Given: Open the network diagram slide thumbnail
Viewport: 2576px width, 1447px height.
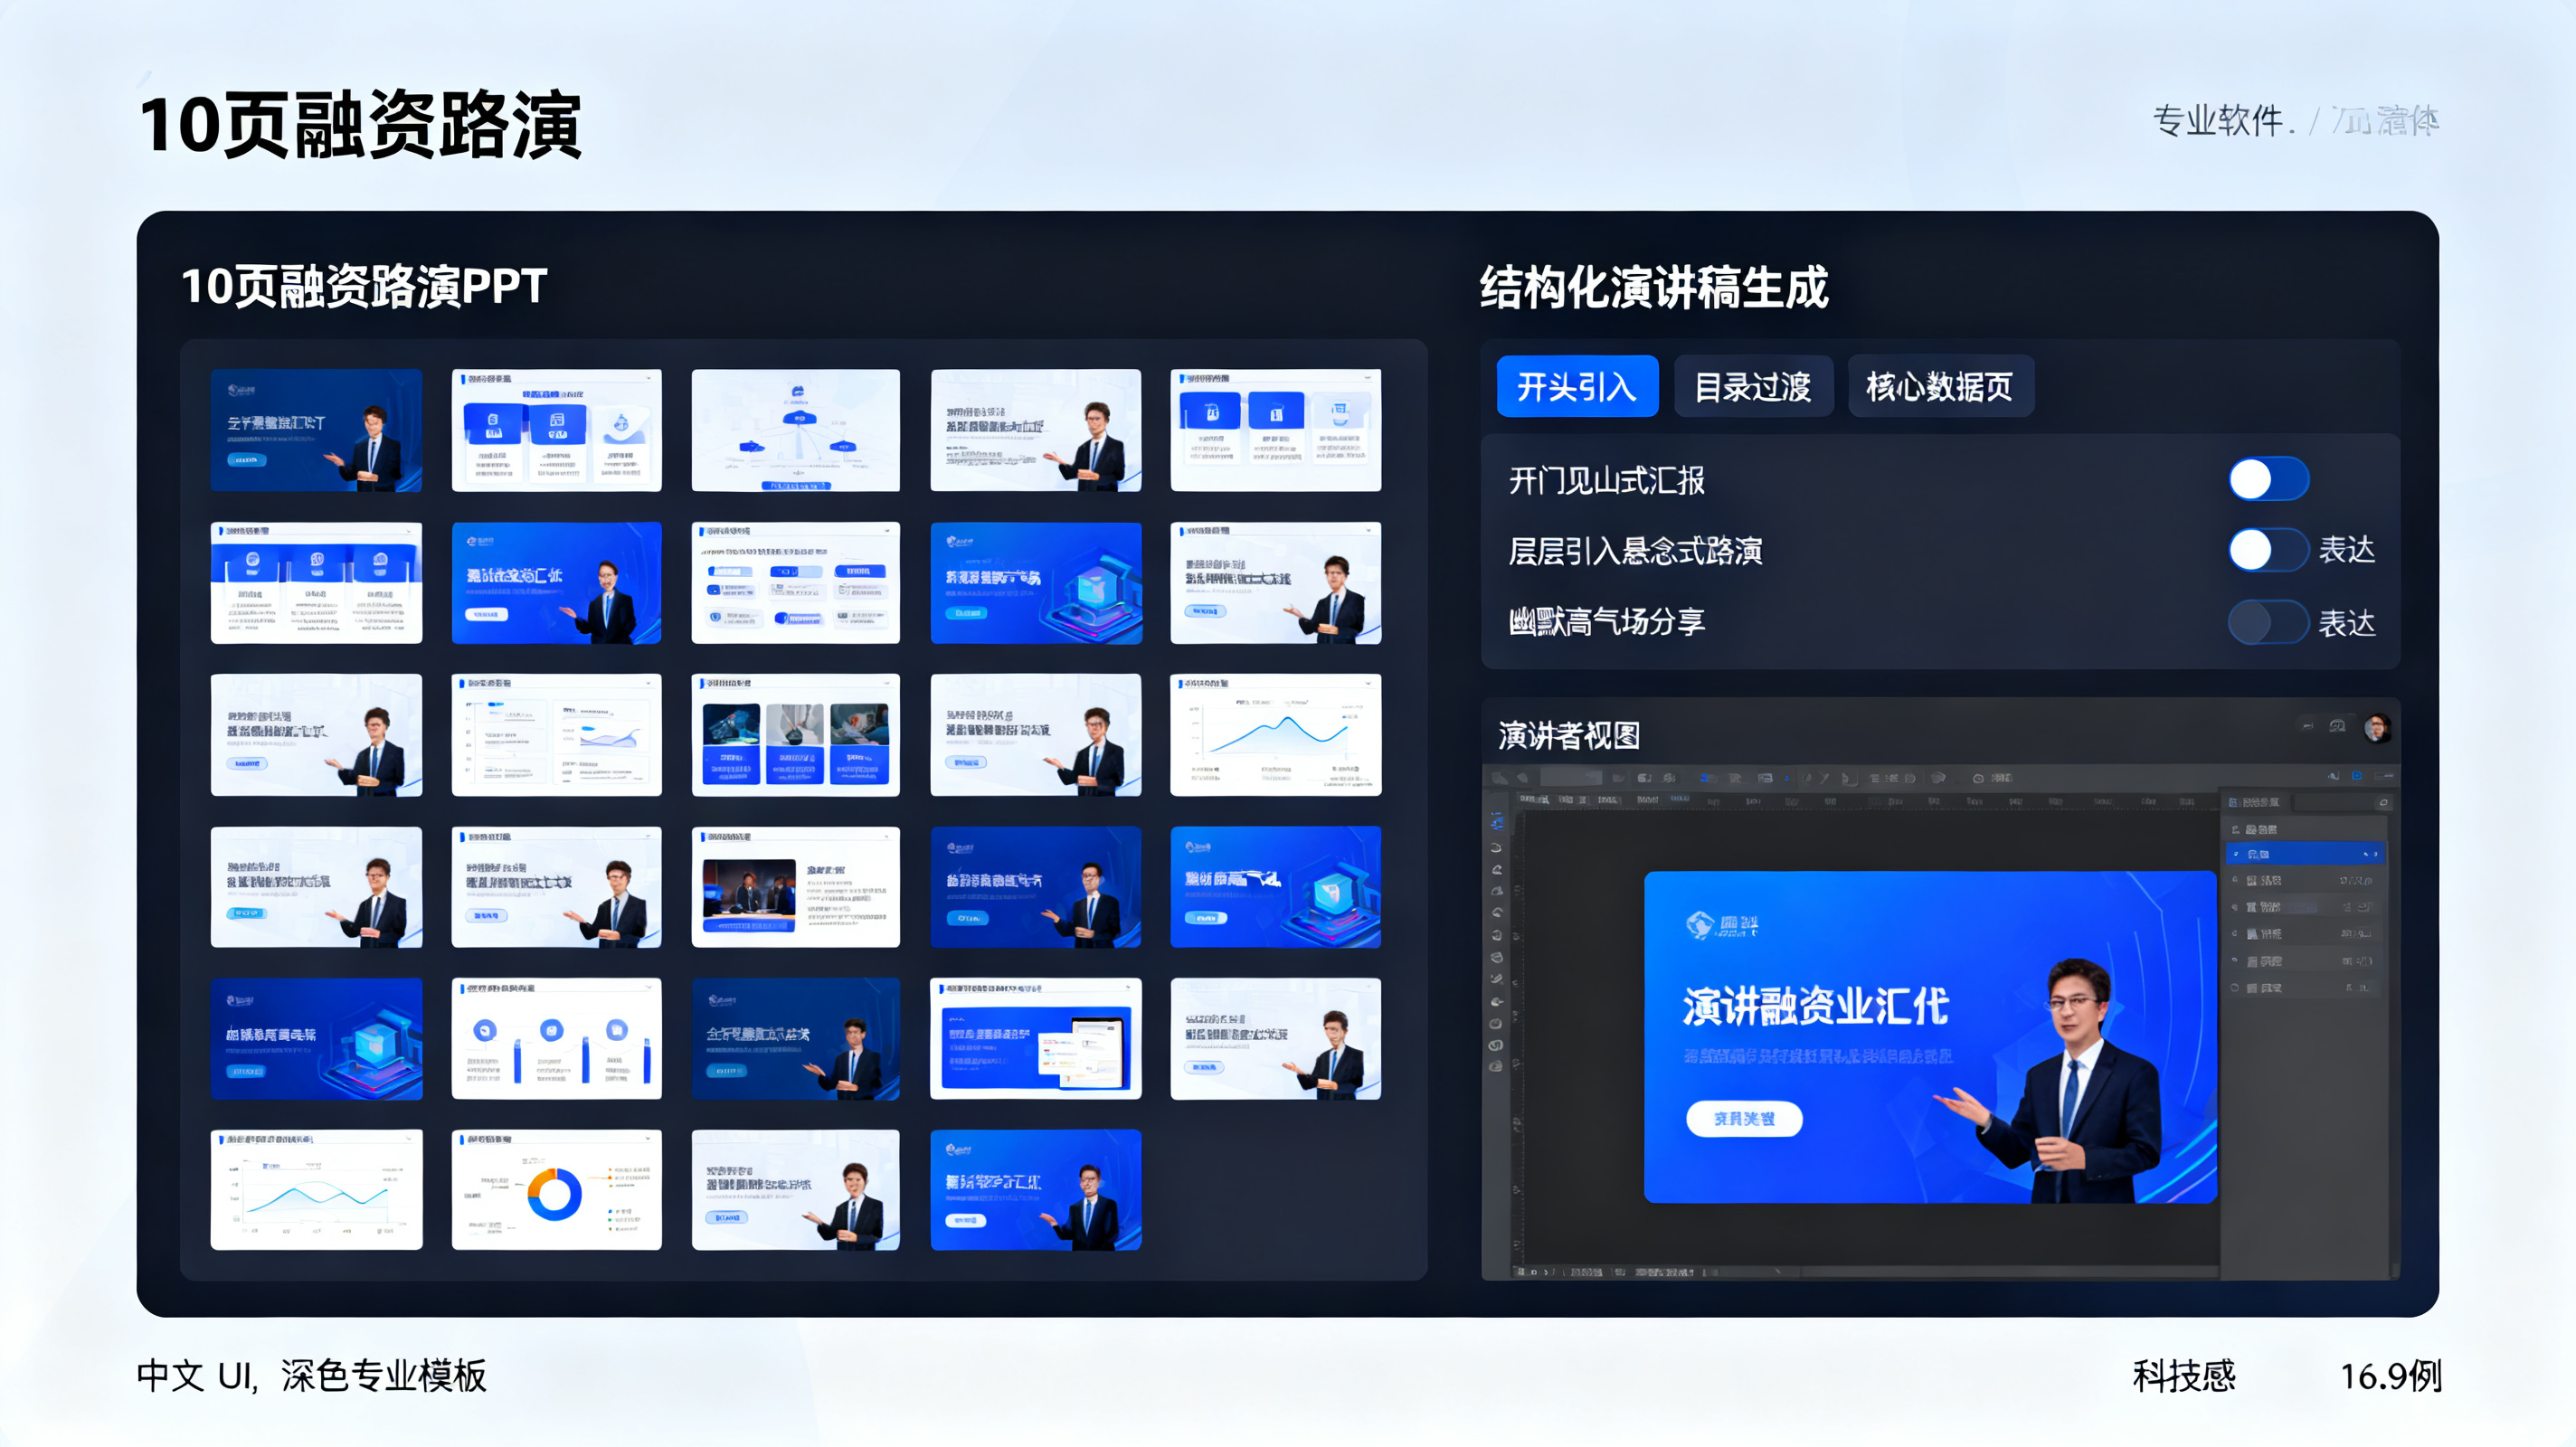Looking at the screenshot, I should click(796, 430).
